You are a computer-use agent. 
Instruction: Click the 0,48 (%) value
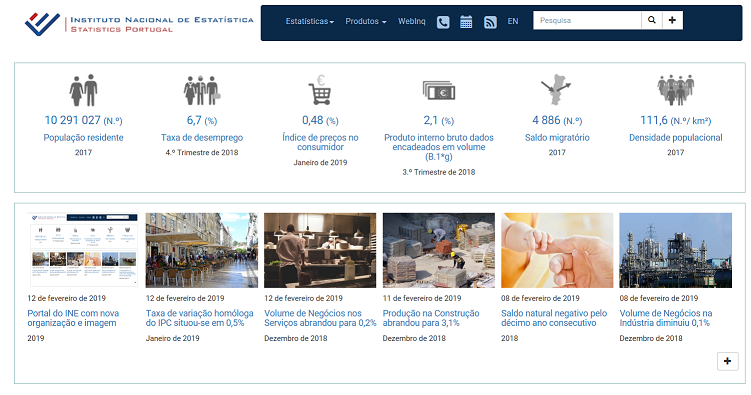point(320,120)
